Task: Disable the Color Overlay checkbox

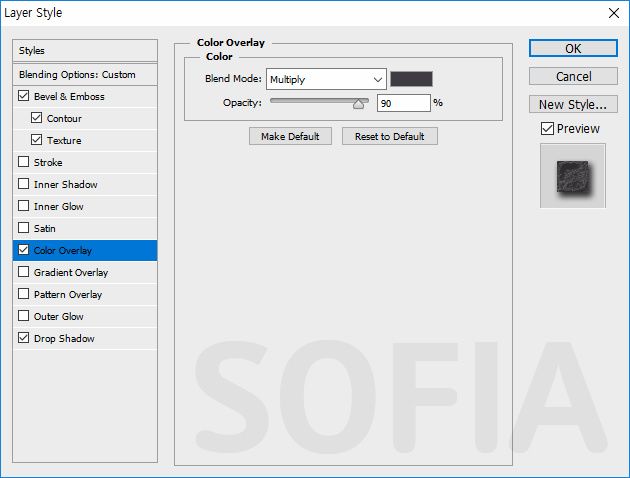Action: click(x=24, y=250)
